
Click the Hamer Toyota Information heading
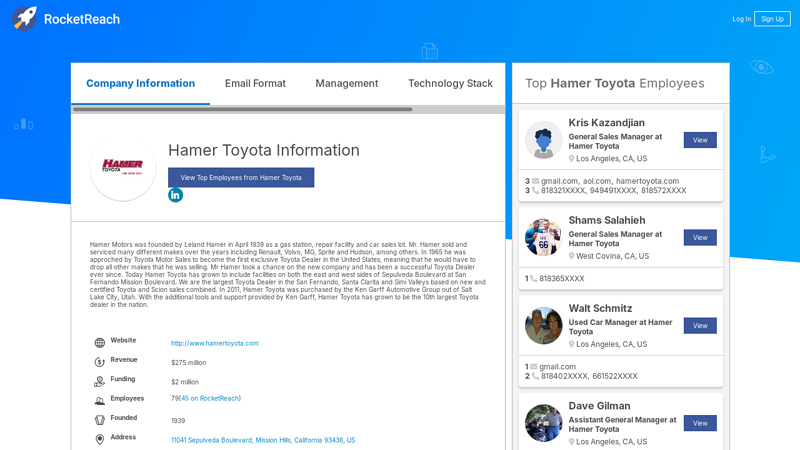(x=264, y=150)
